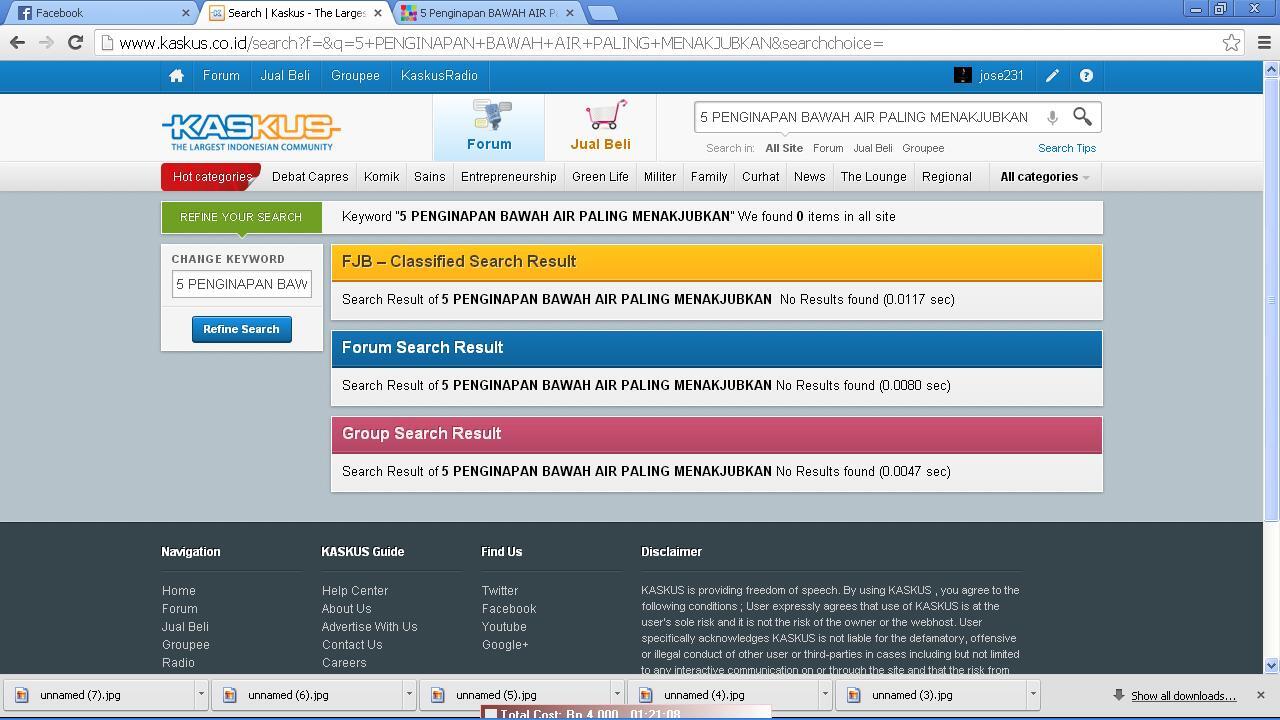Open Help Center footer link

(x=355, y=591)
